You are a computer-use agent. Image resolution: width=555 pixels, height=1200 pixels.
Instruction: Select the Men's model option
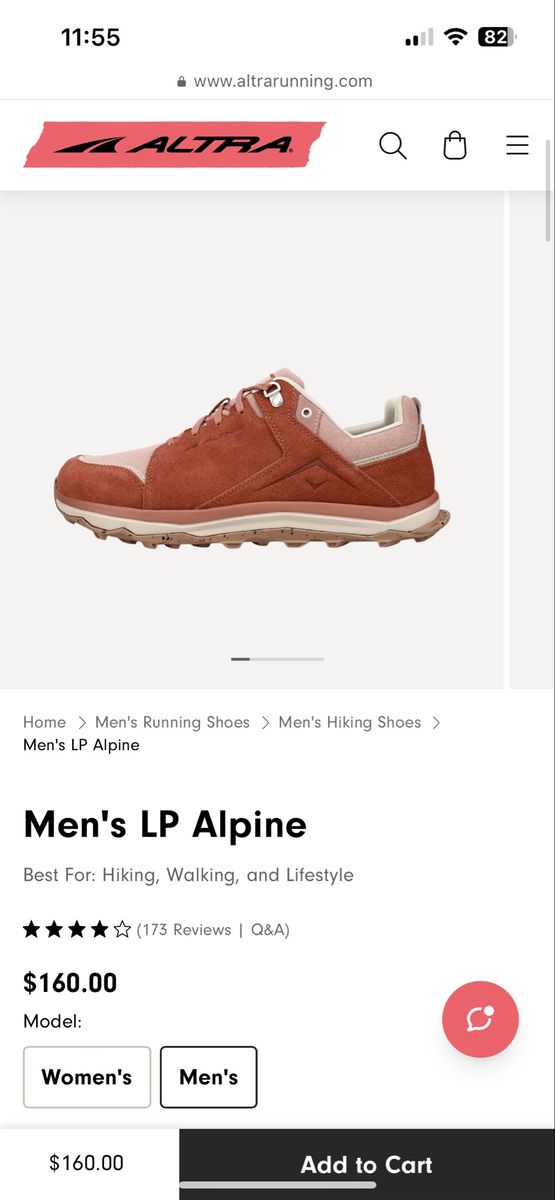click(209, 1077)
